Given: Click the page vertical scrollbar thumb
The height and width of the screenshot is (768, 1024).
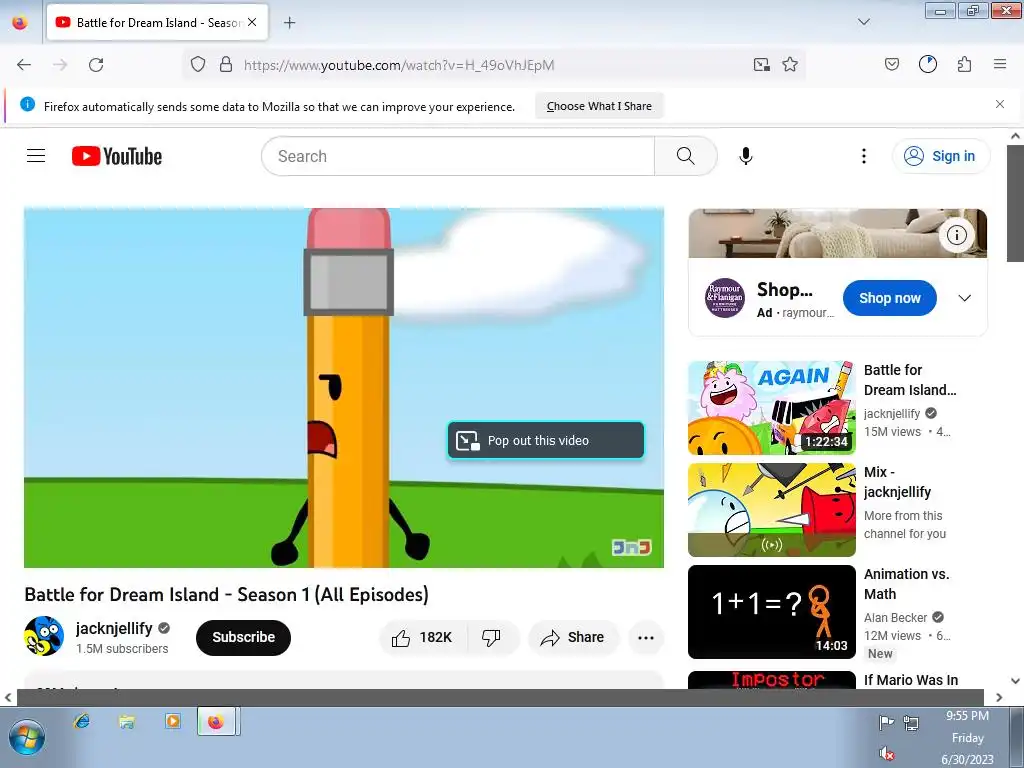Looking at the screenshot, I should (x=1016, y=202).
